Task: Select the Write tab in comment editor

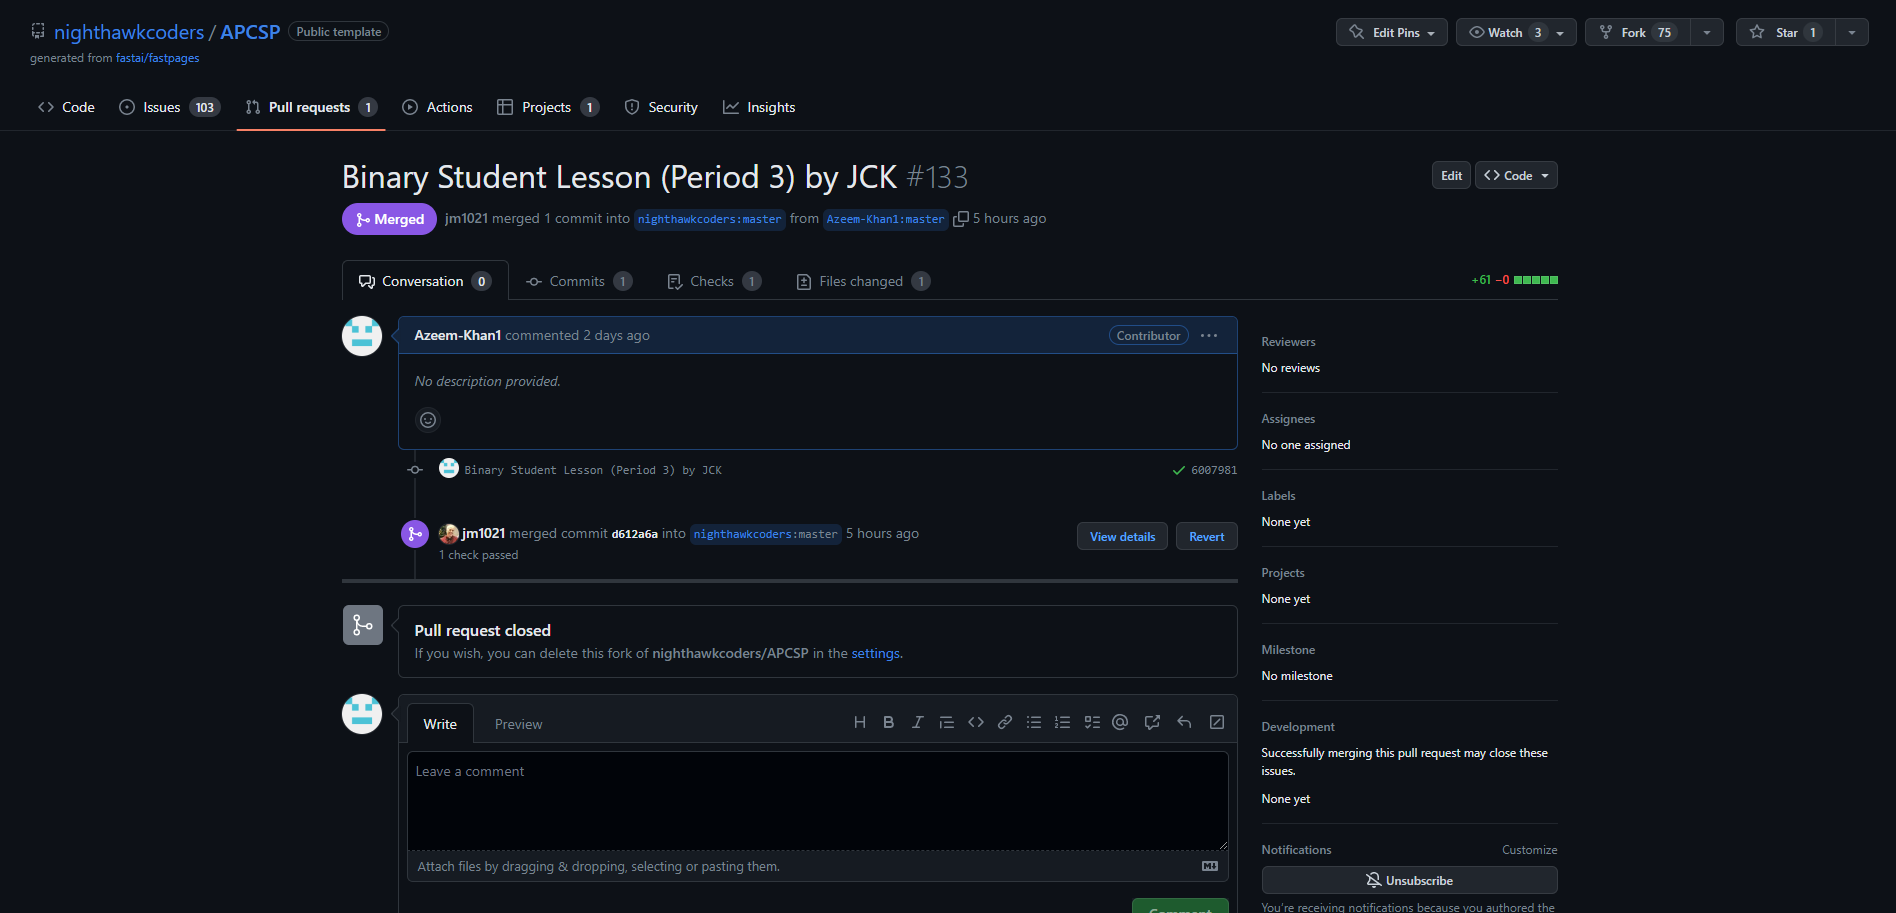Action: (x=440, y=724)
